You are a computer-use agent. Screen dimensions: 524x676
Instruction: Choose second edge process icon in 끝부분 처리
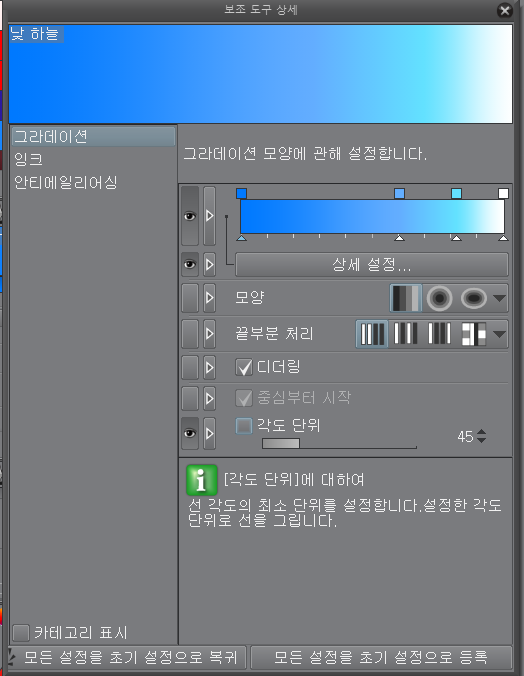[405, 334]
